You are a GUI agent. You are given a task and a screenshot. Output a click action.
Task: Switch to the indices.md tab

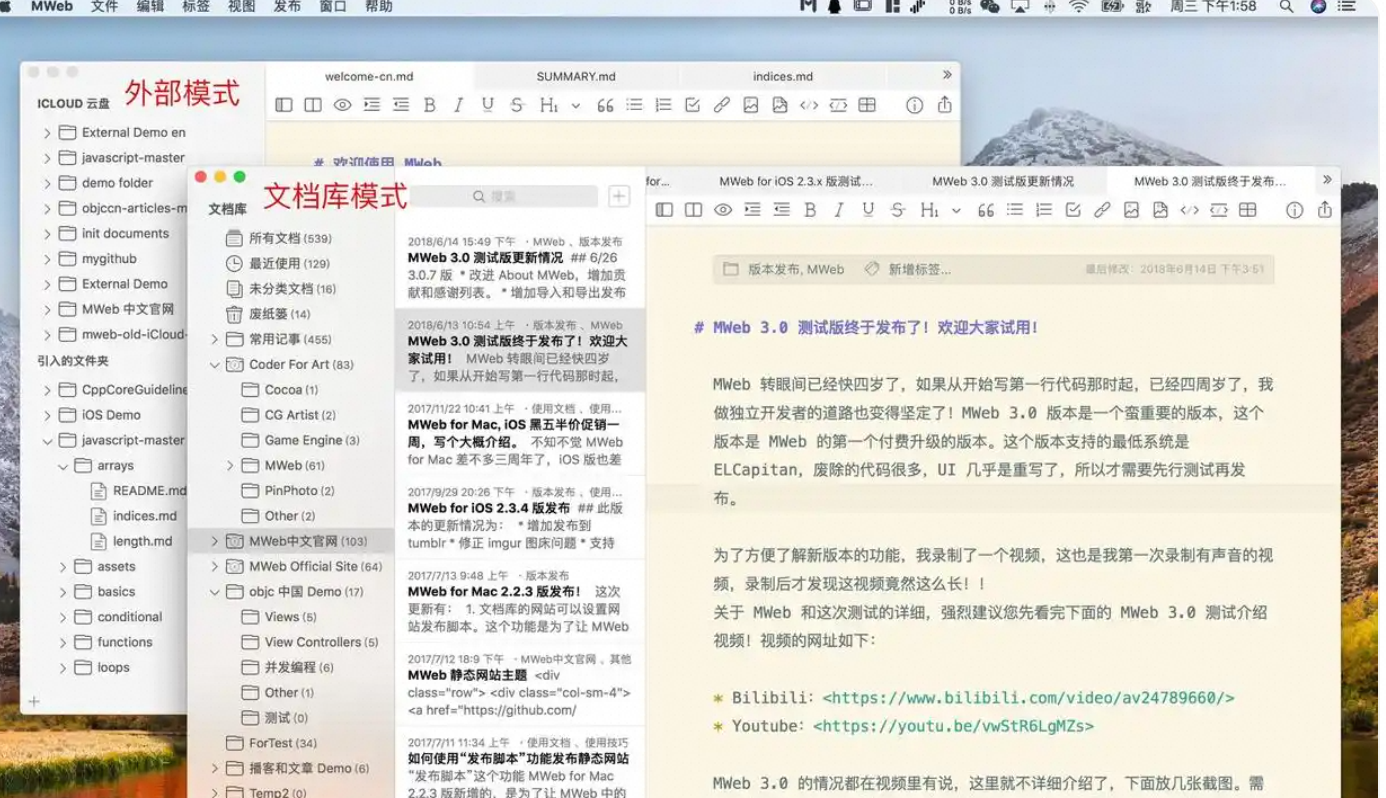783,76
